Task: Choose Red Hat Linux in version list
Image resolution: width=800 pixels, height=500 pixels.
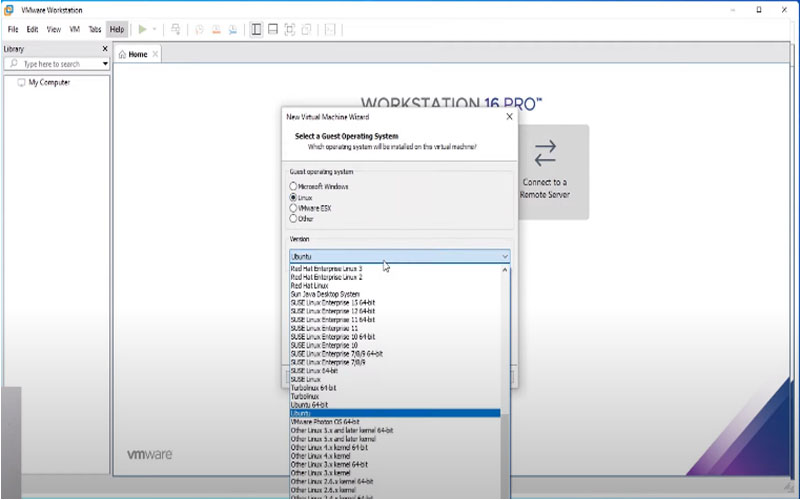Action: click(395, 286)
